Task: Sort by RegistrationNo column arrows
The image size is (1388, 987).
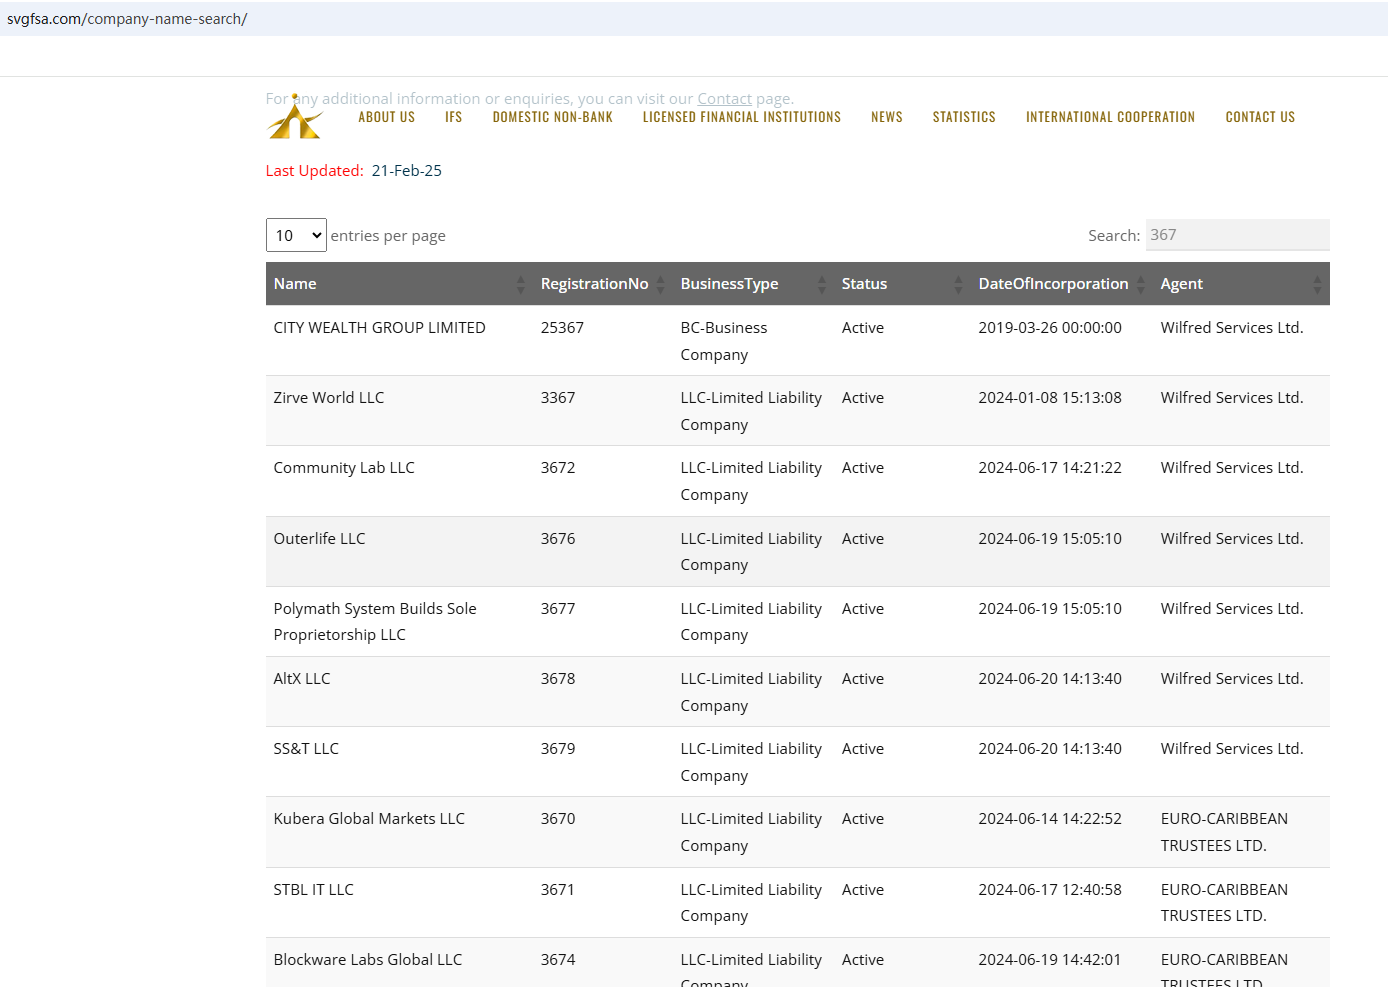Action: (x=660, y=285)
